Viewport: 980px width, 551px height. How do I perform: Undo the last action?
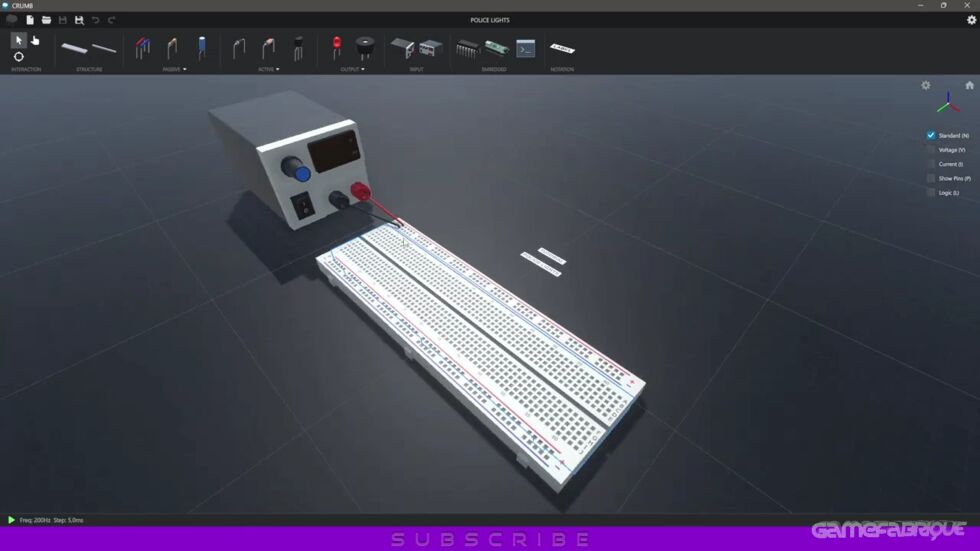coord(96,20)
